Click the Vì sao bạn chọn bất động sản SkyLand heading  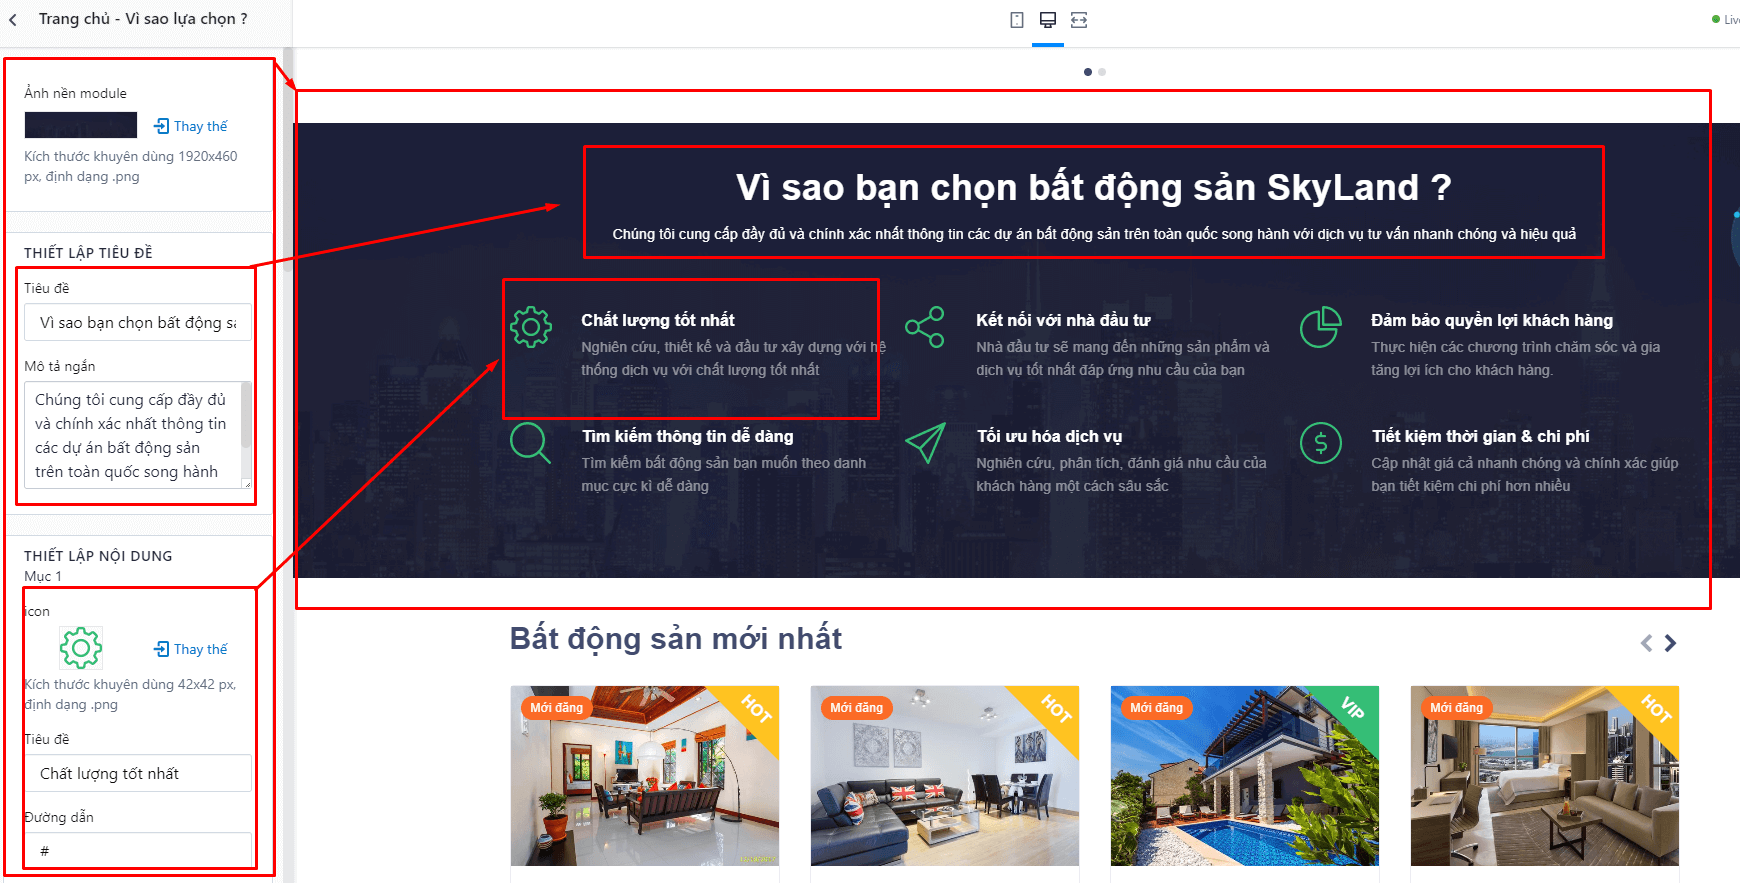pos(1094,188)
